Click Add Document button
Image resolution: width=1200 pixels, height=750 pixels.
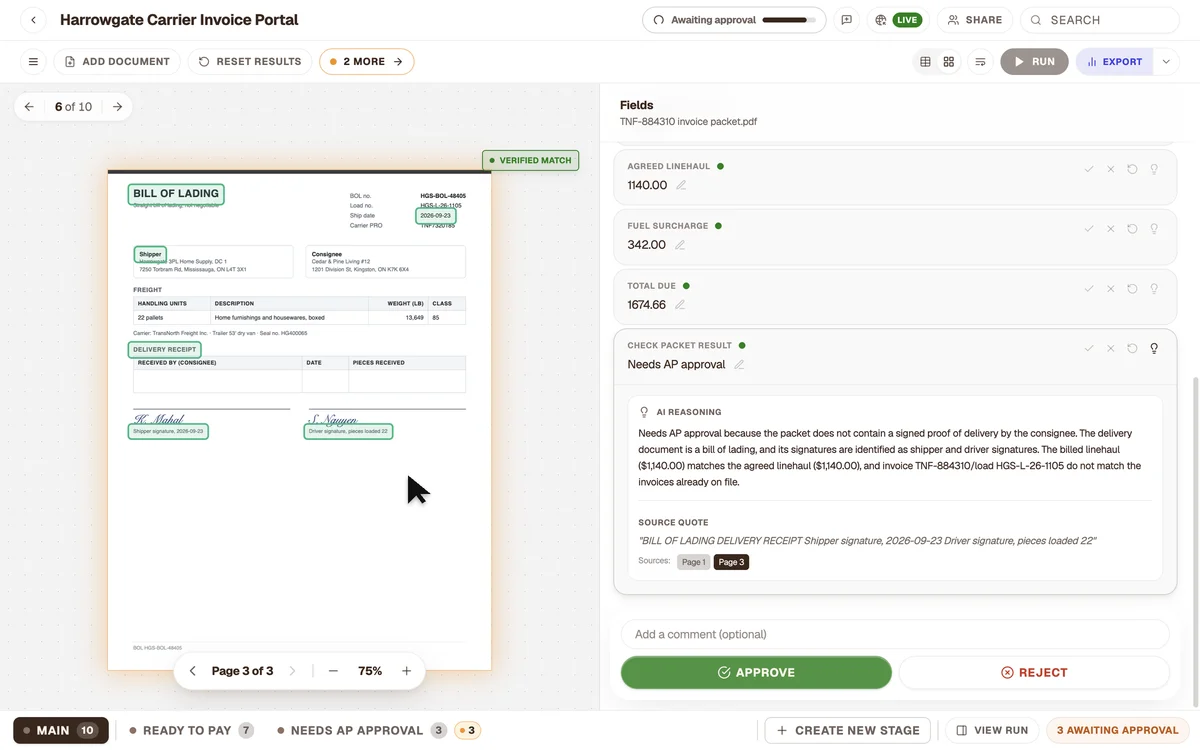coord(117,62)
